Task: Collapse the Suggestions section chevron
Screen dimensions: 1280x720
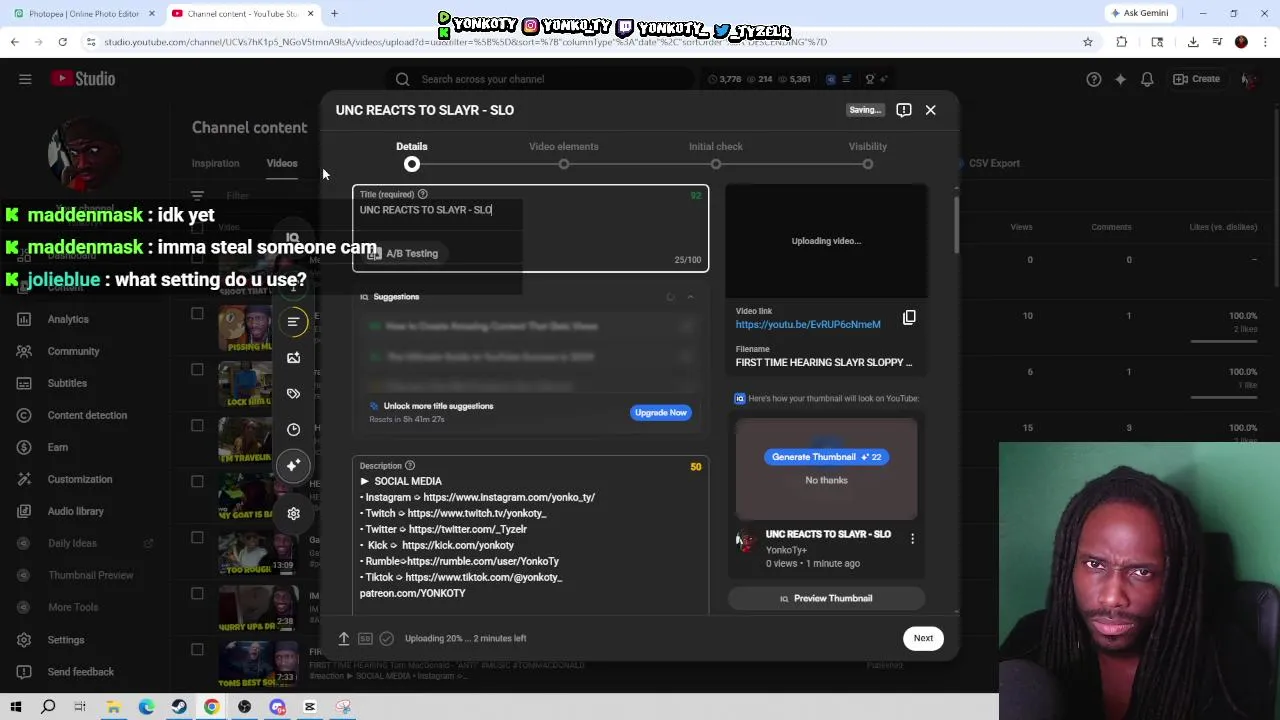Action: coord(690,297)
